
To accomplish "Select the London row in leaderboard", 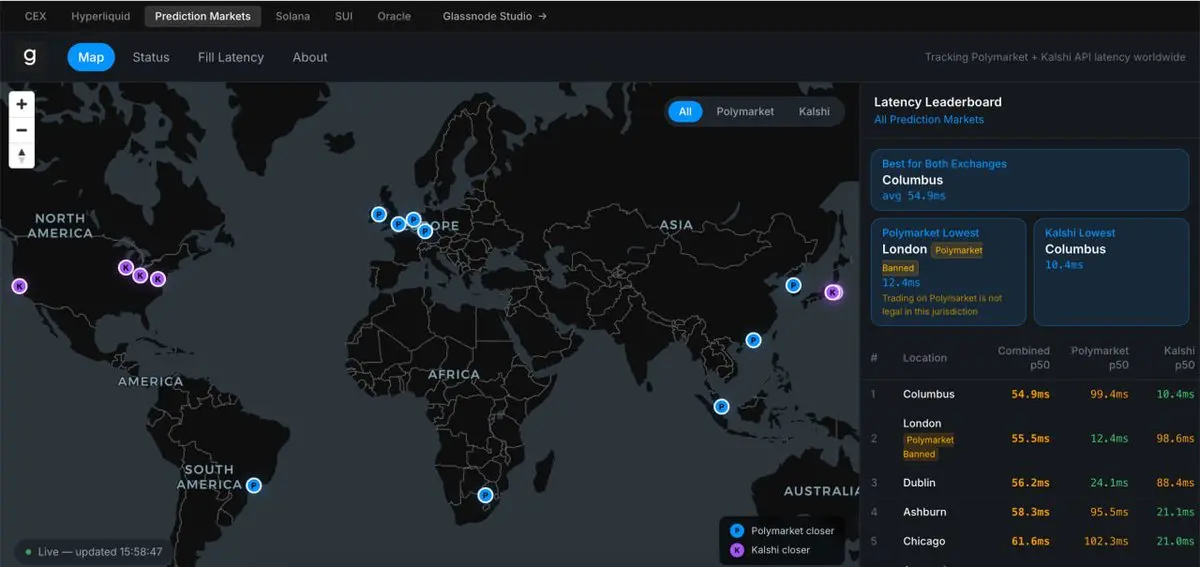I will point(1030,438).
